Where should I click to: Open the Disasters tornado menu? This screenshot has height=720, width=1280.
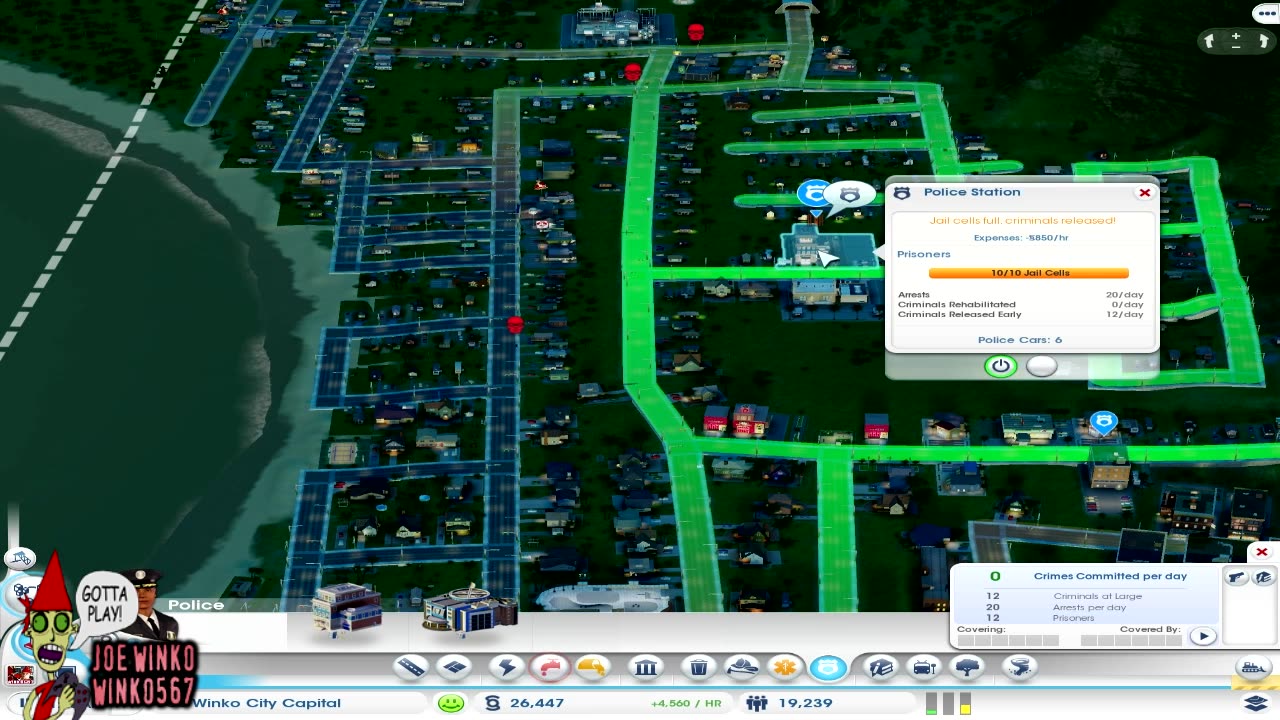click(x=1019, y=667)
